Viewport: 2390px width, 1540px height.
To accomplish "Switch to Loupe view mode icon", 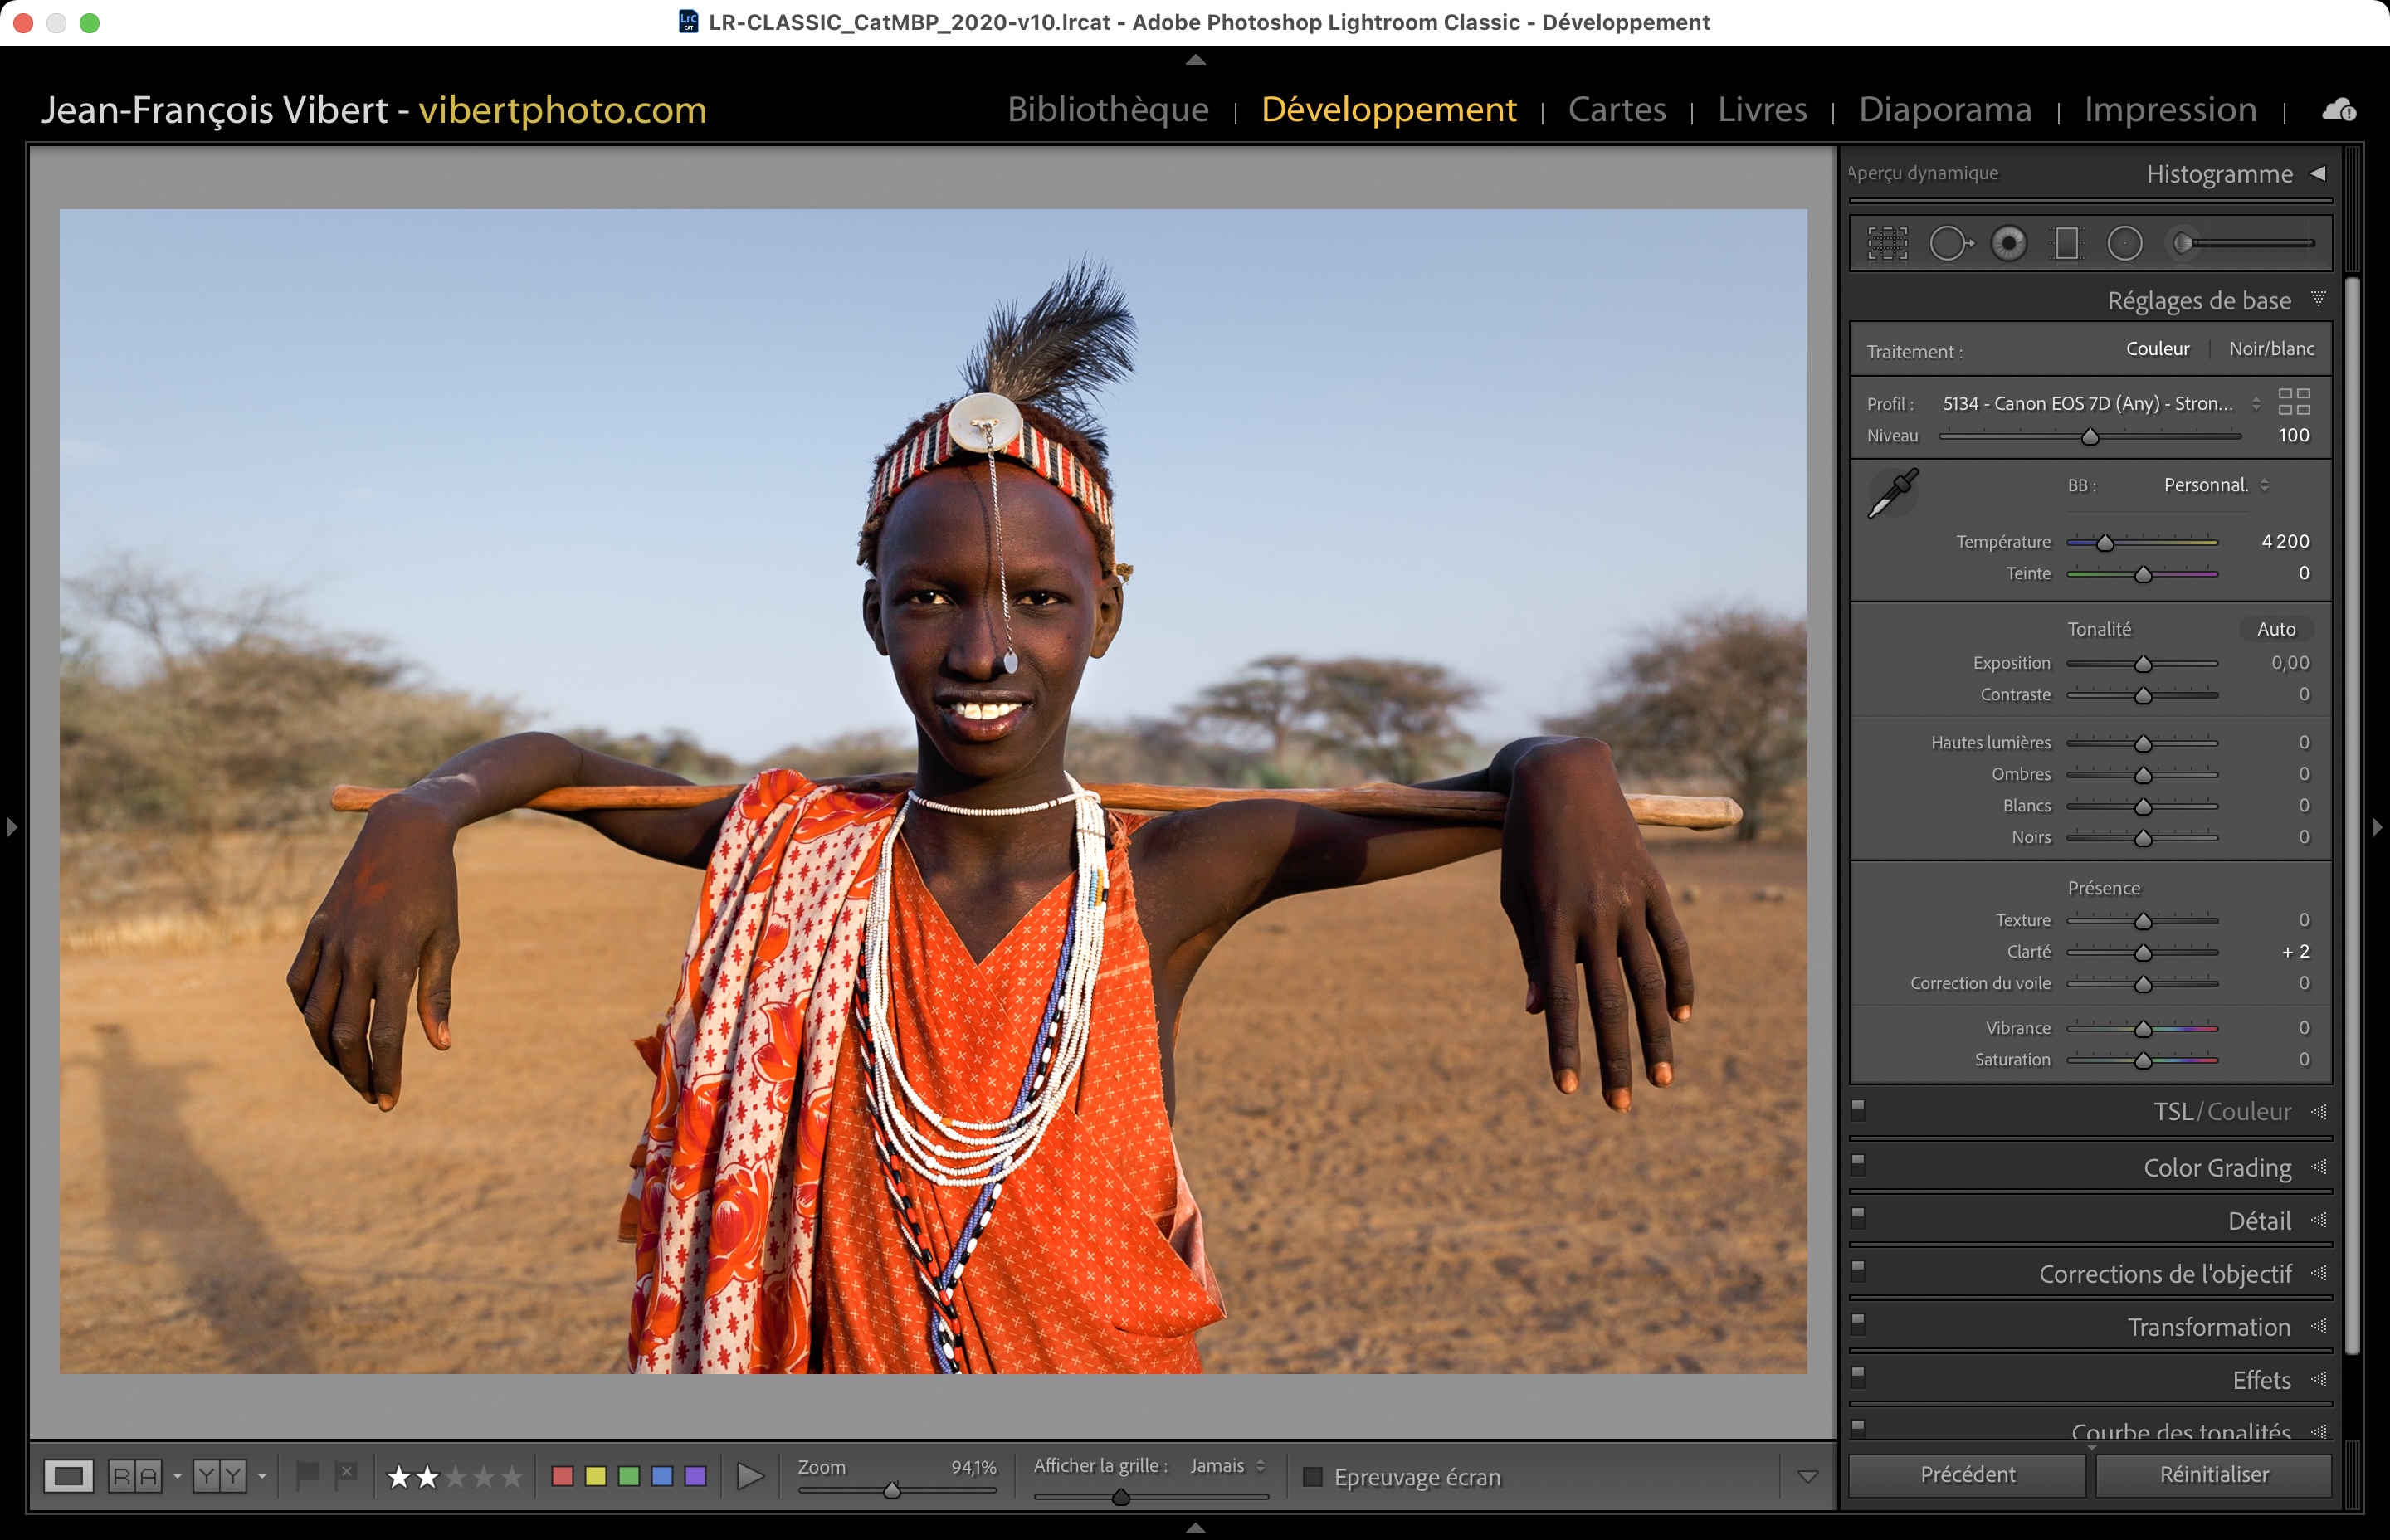I will click(69, 1476).
